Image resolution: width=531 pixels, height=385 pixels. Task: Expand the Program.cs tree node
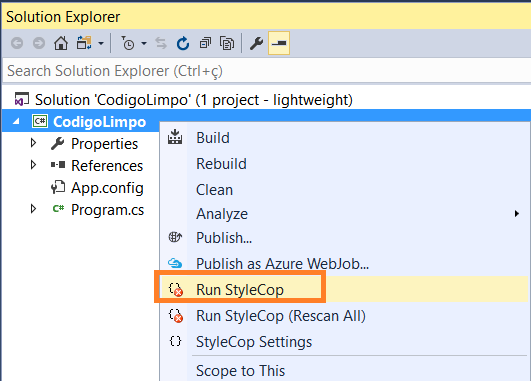[33, 209]
